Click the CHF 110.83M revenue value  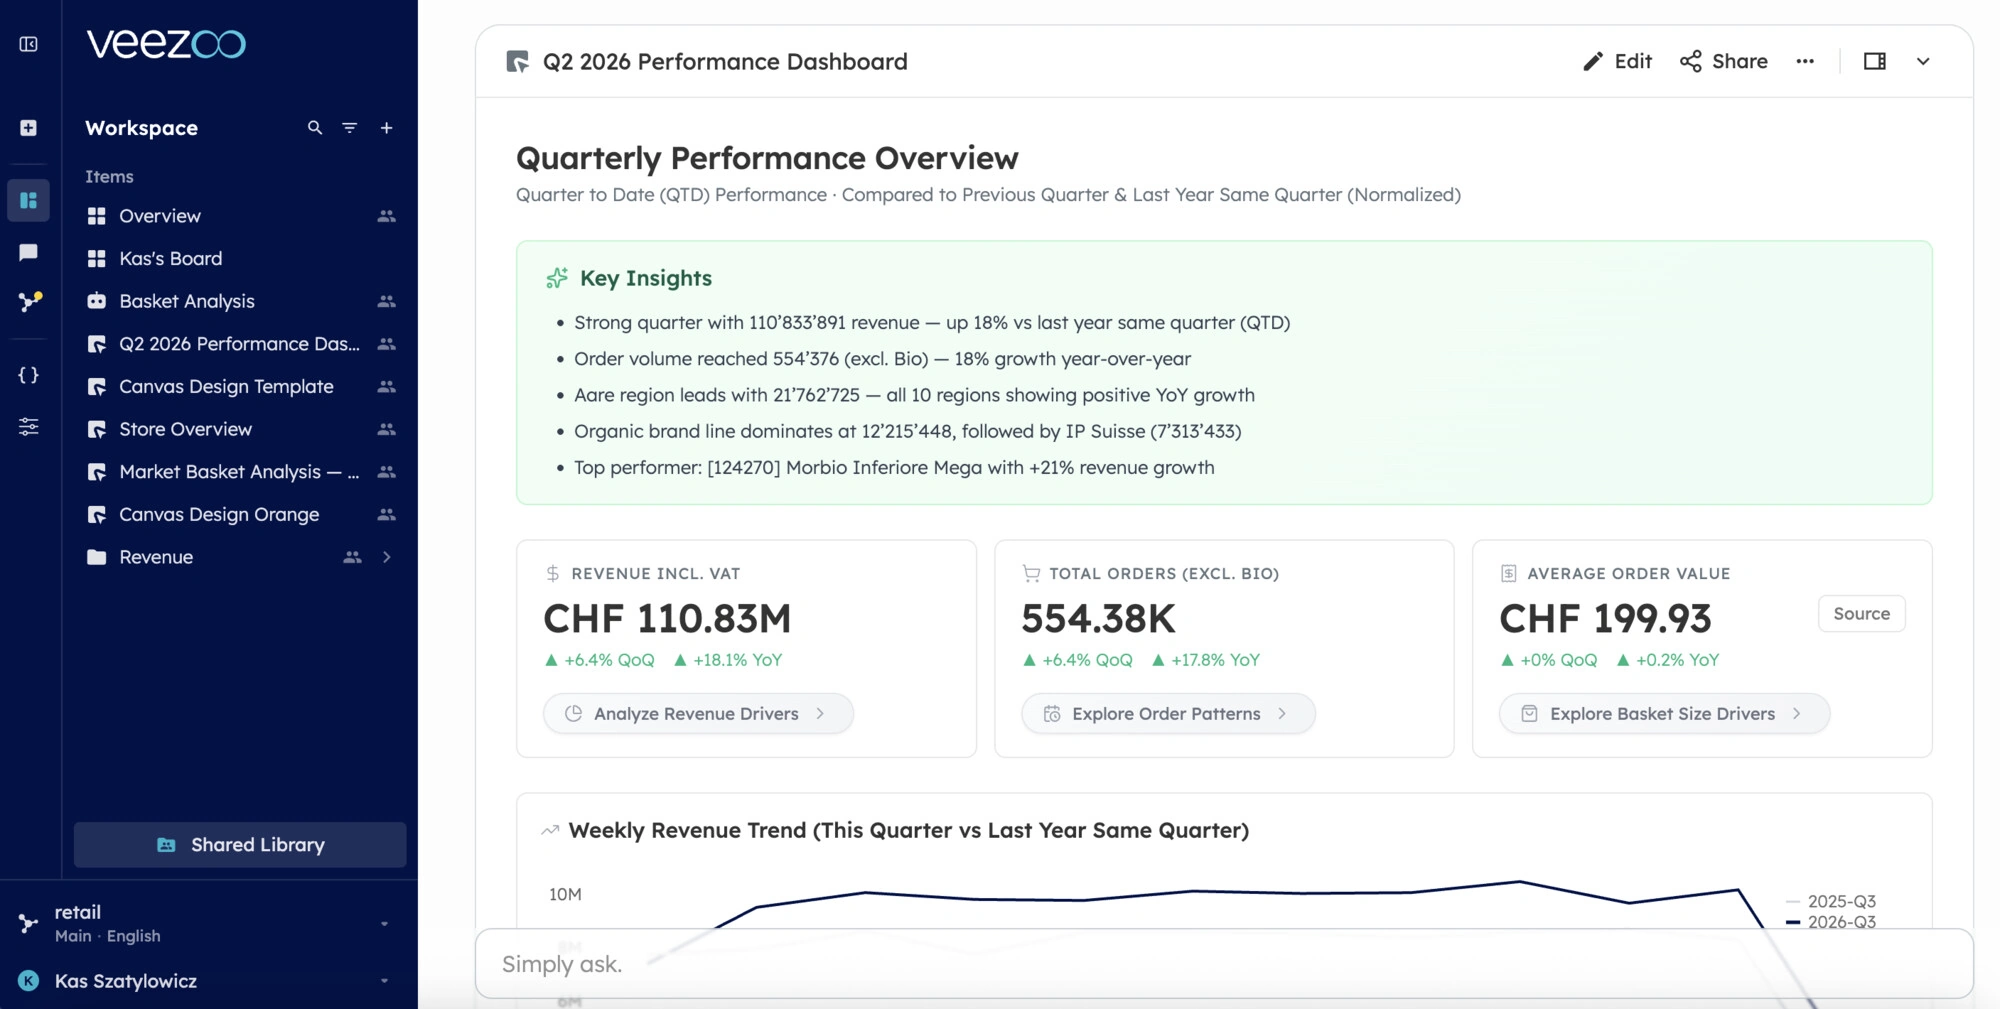(667, 618)
